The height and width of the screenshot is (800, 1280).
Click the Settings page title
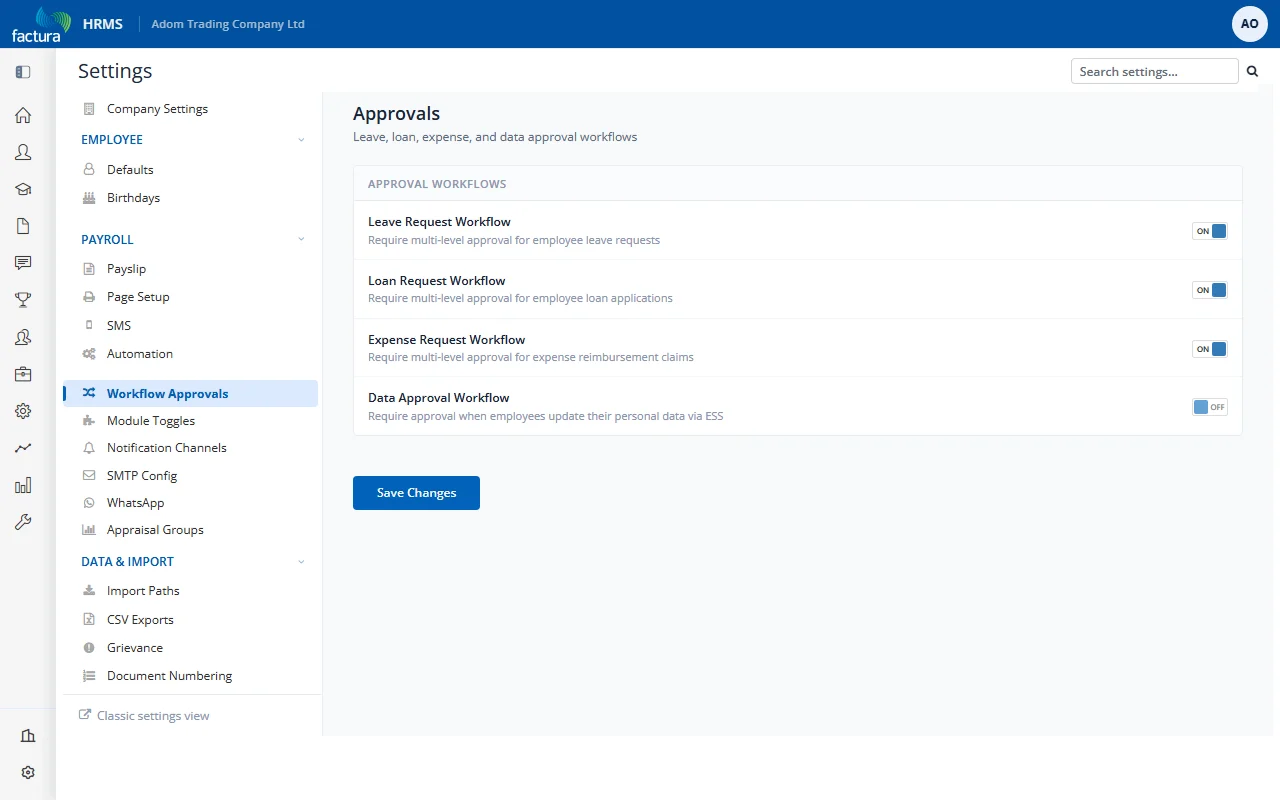click(x=115, y=71)
